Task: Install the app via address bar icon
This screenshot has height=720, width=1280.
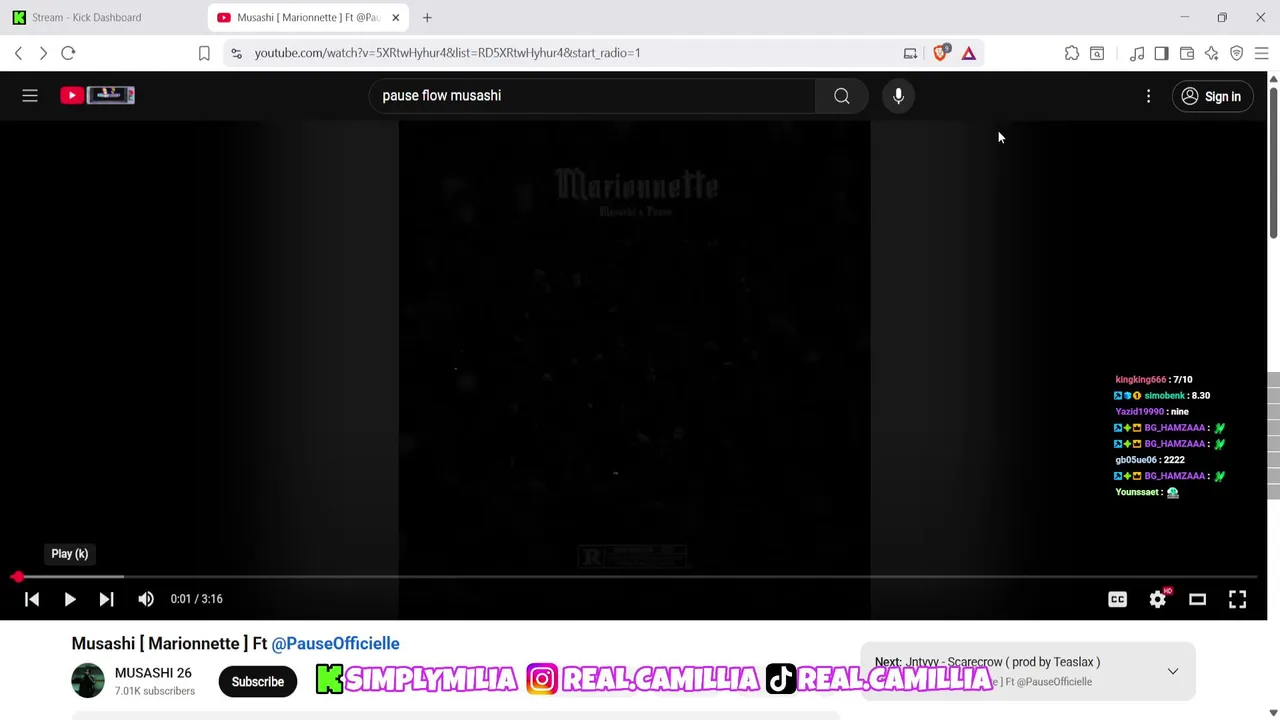Action: [x=910, y=53]
